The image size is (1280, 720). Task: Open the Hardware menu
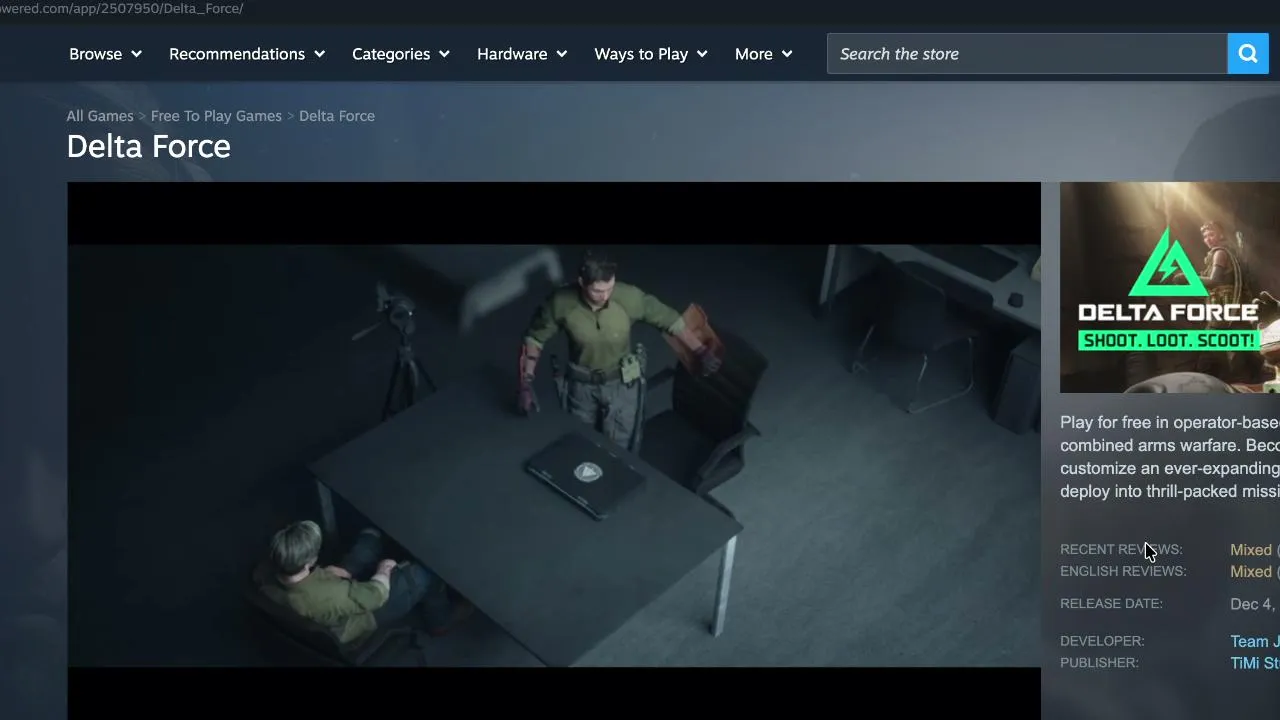[522, 54]
